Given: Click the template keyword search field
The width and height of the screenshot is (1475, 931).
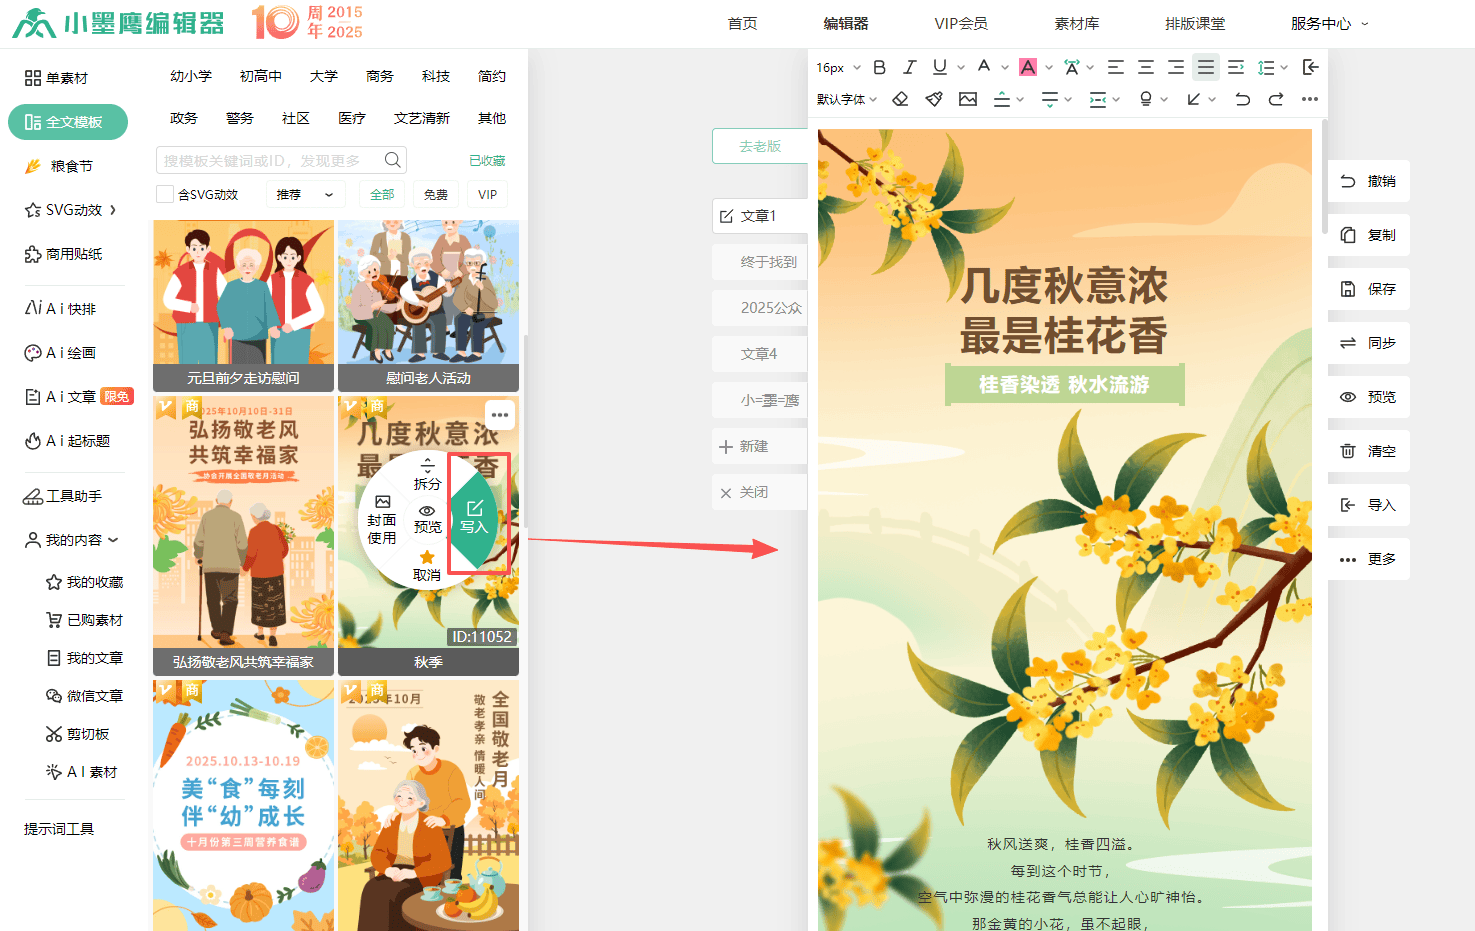Looking at the screenshot, I should 270,160.
